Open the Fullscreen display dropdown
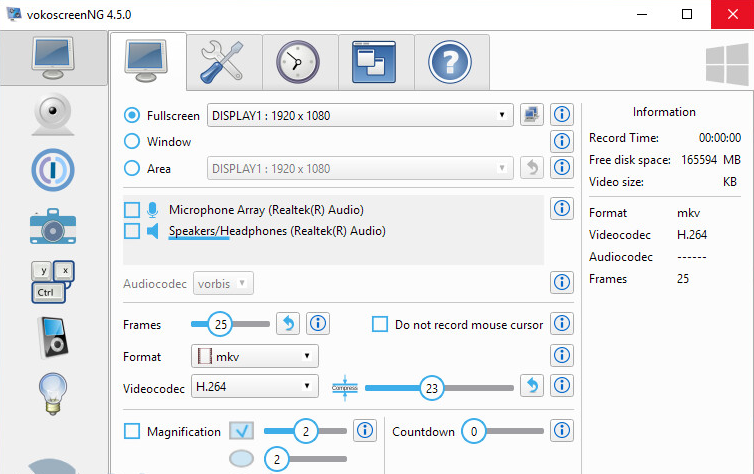Viewport: 754px width, 474px height. 360,115
